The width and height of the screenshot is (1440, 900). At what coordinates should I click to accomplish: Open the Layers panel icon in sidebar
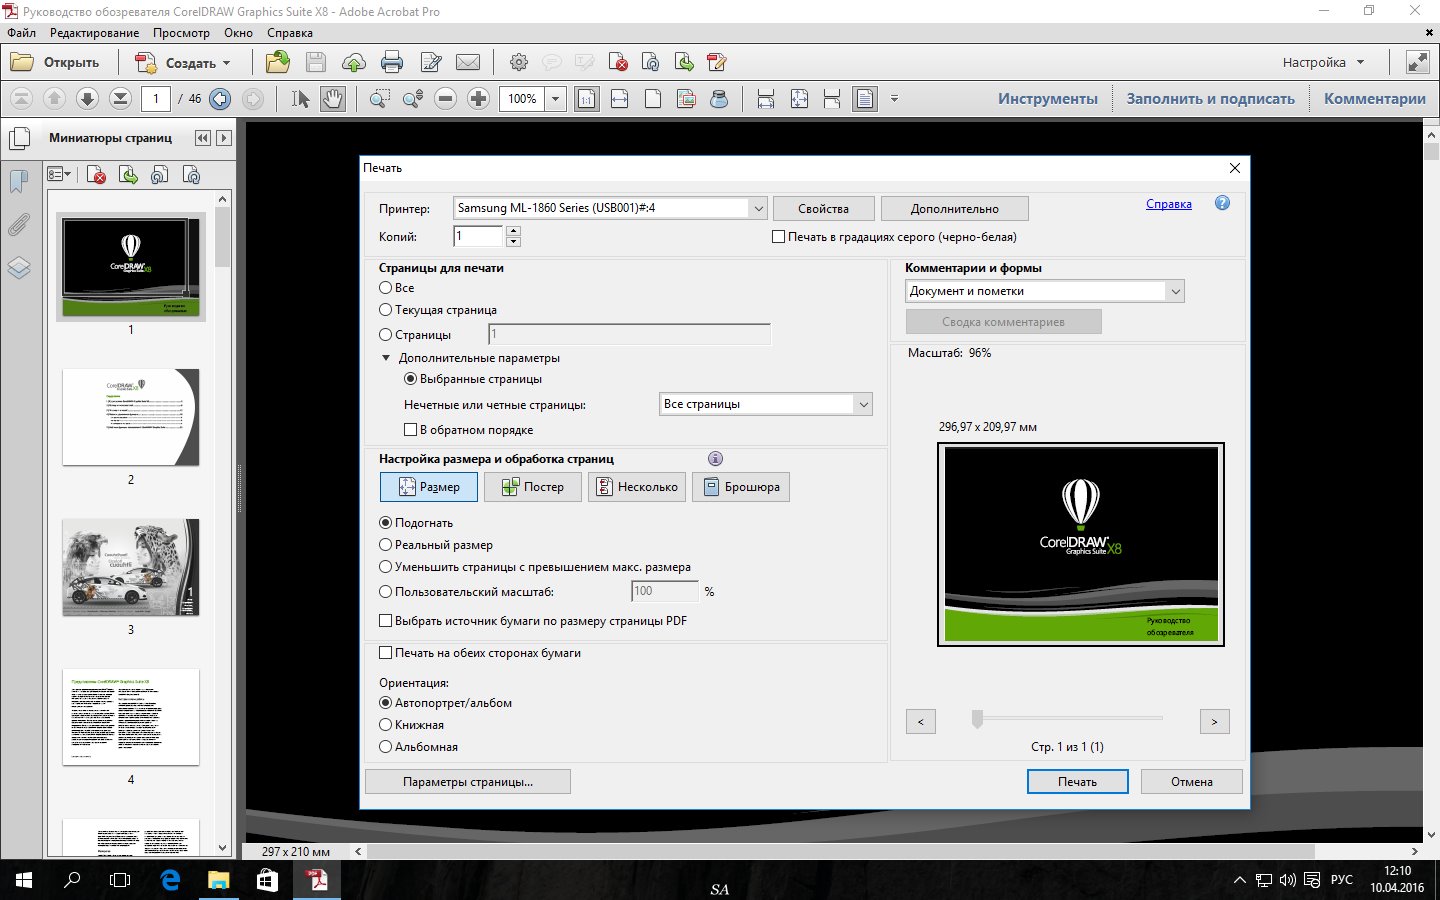click(19, 268)
